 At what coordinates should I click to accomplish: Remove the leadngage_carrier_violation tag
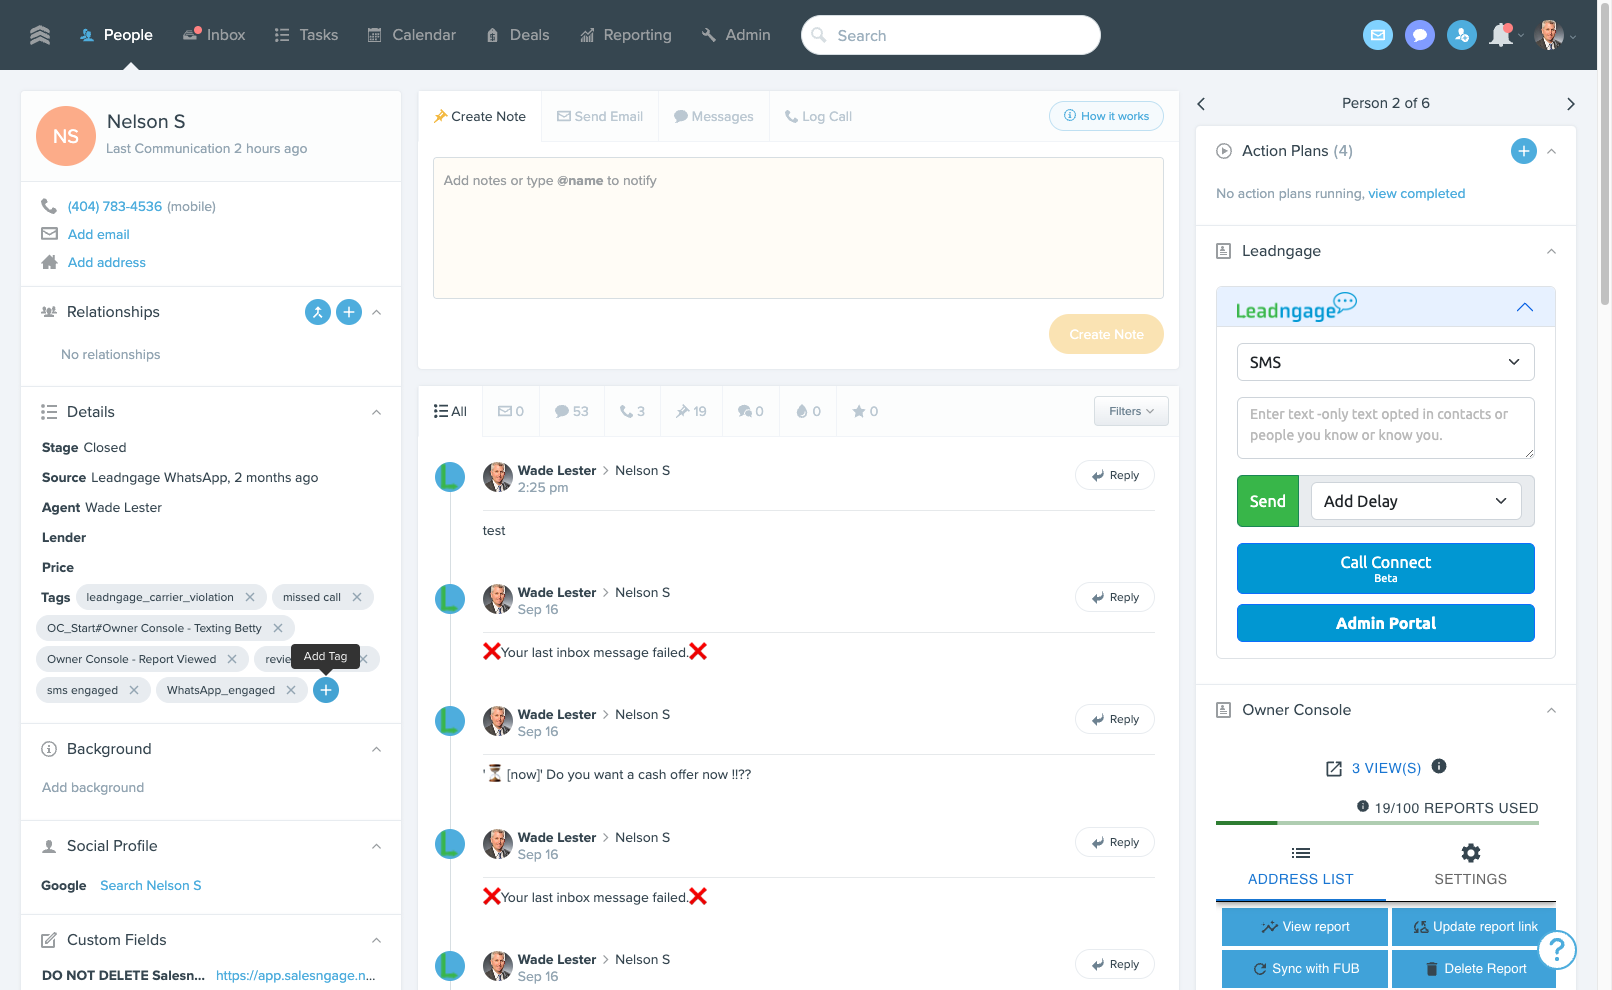coord(250,597)
